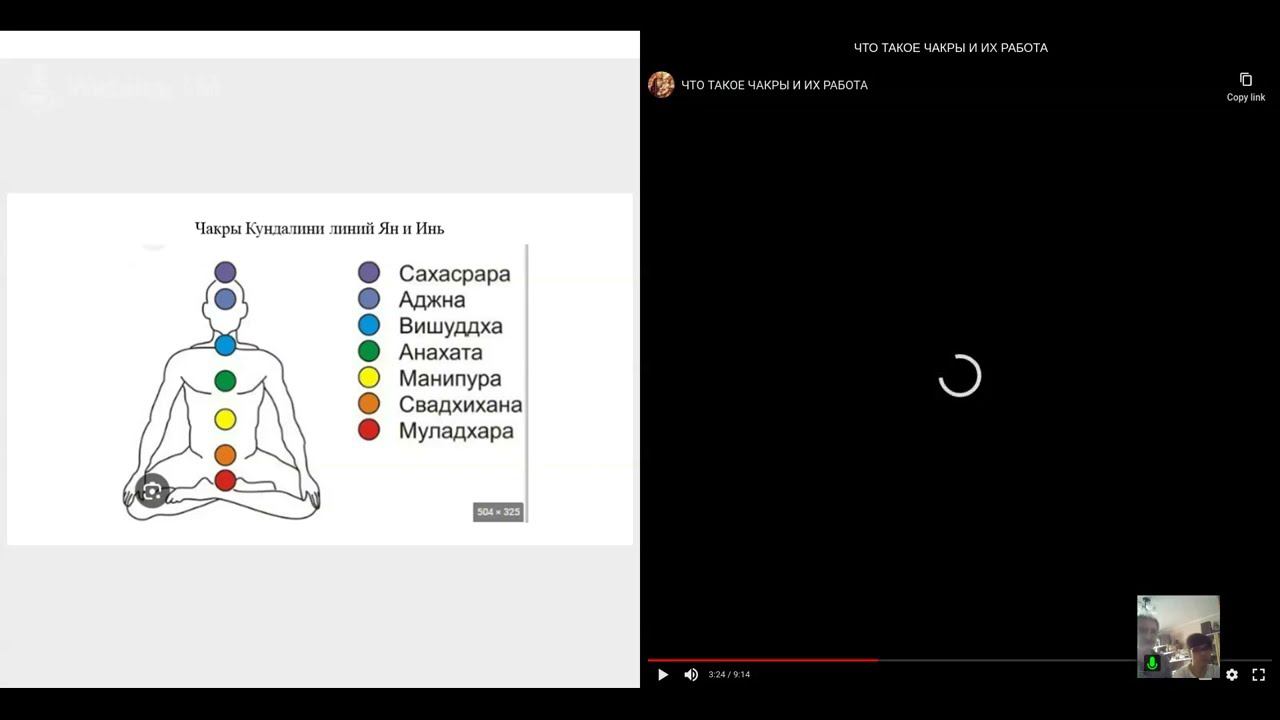The width and height of the screenshot is (1280, 720).
Task: Click the orange Свадхихана legend swatch
Action: click(369, 404)
